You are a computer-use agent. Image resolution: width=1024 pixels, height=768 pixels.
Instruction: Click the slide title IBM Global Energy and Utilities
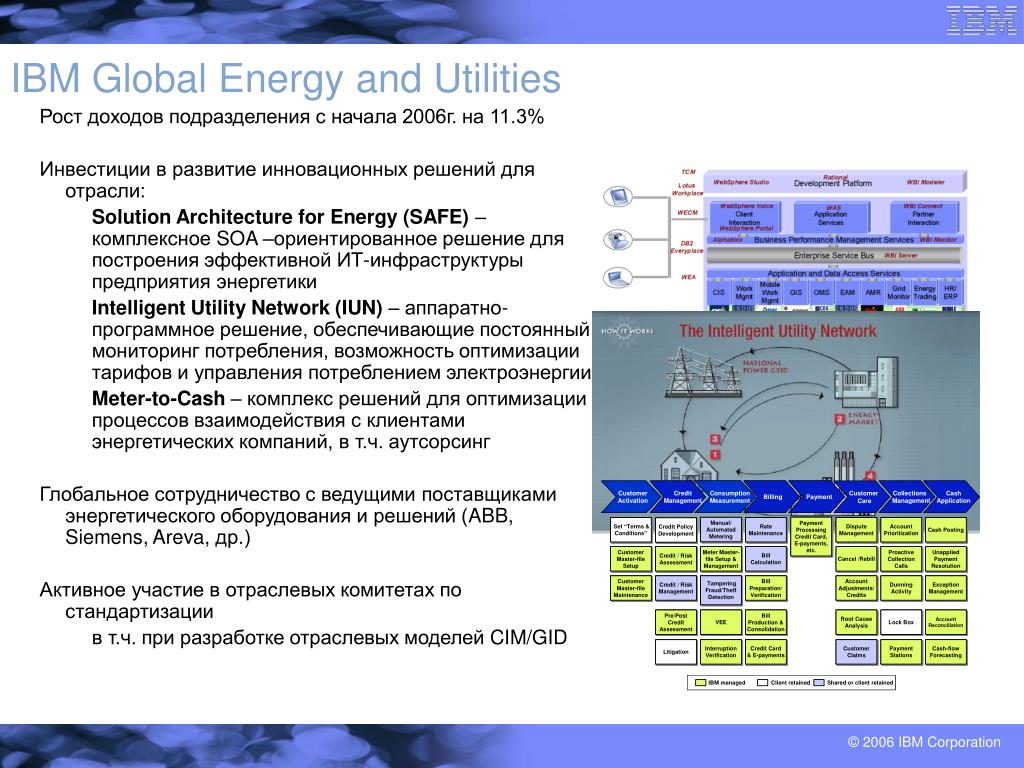click(286, 78)
